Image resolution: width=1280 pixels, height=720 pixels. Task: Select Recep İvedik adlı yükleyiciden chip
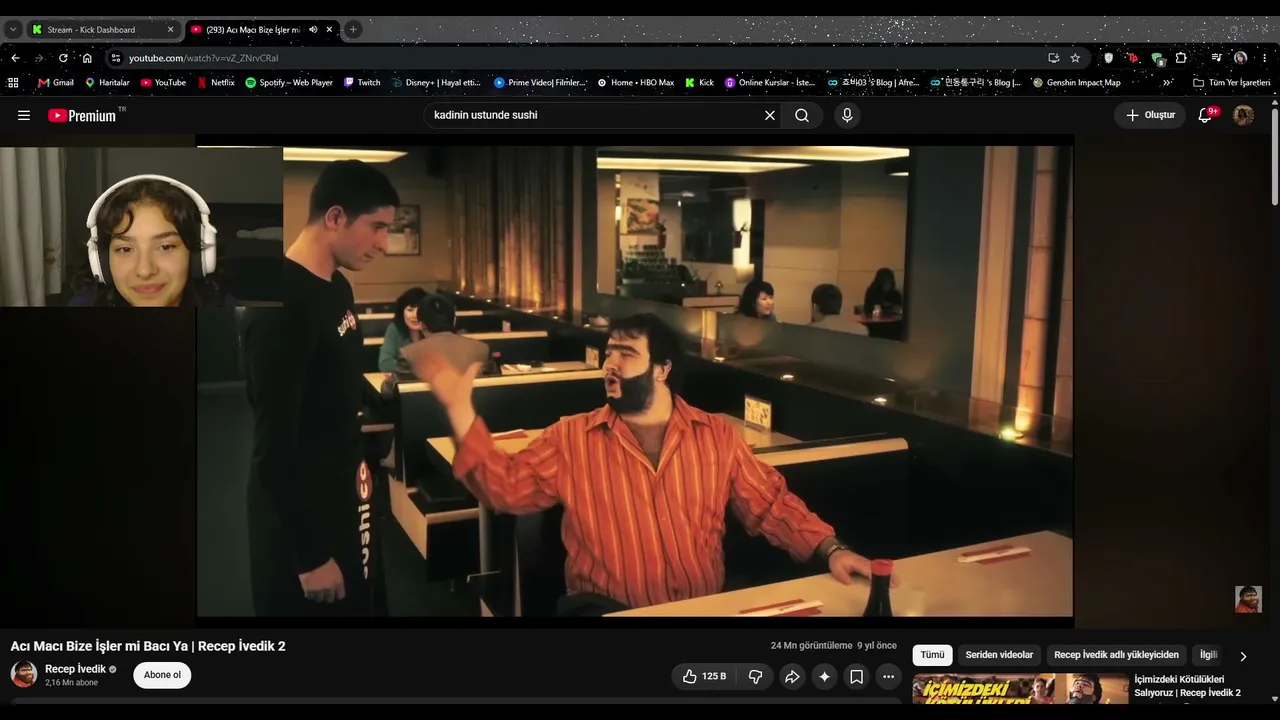click(1116, 655)
